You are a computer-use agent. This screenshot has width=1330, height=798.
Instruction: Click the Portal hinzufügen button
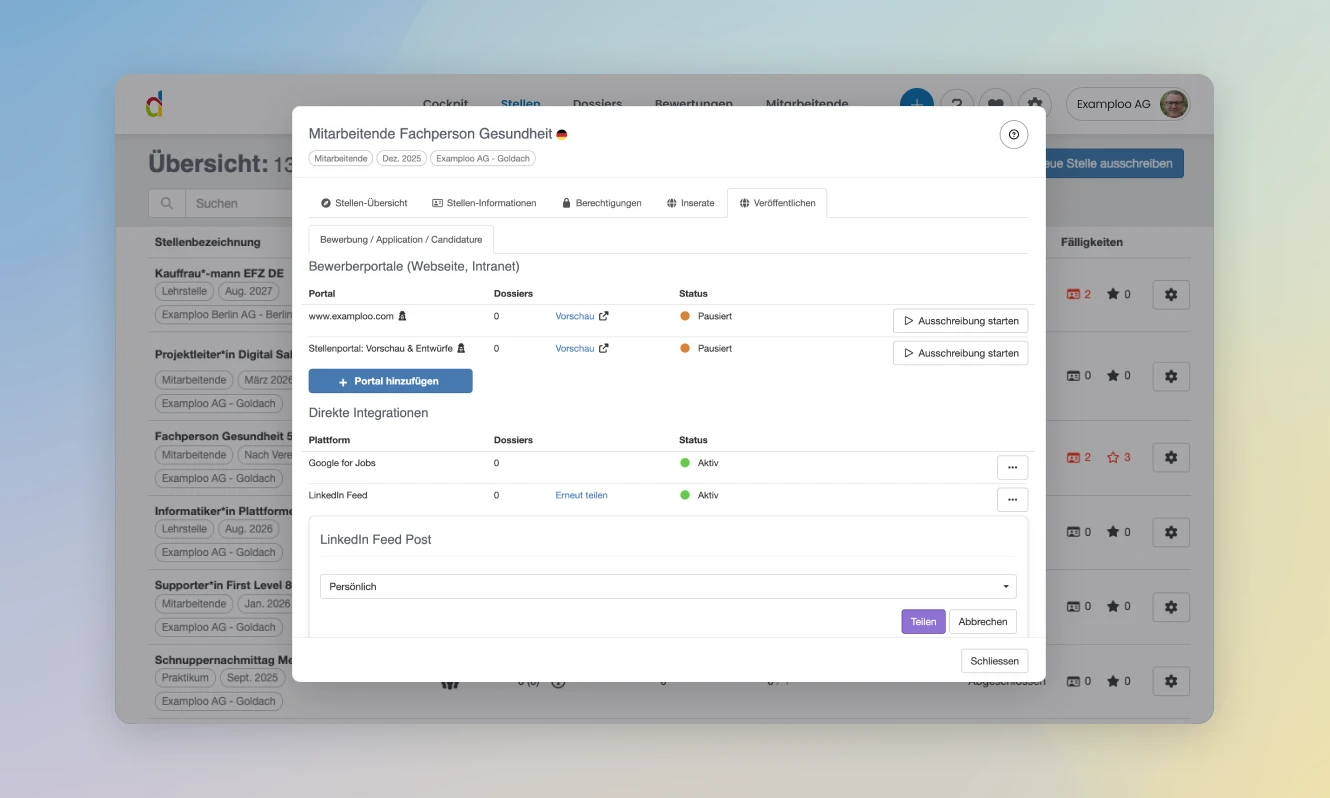click(x=390, y=381)
